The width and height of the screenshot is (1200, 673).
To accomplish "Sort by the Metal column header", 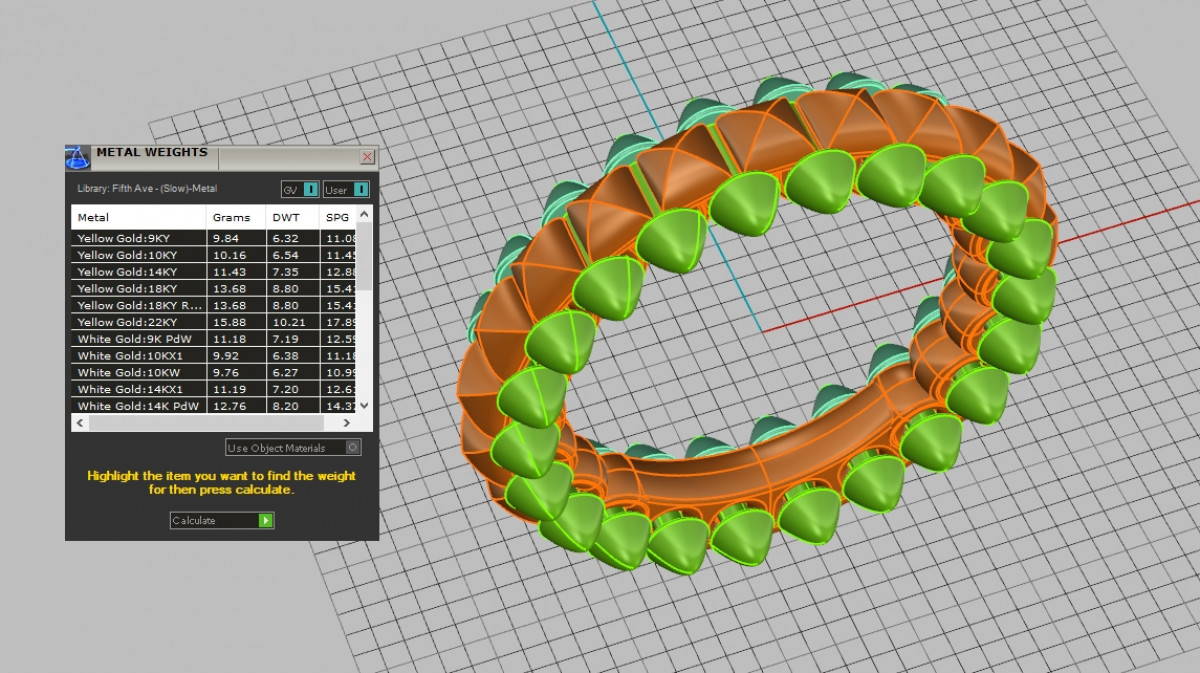I will pyautogui.click(x=138, y=217).
